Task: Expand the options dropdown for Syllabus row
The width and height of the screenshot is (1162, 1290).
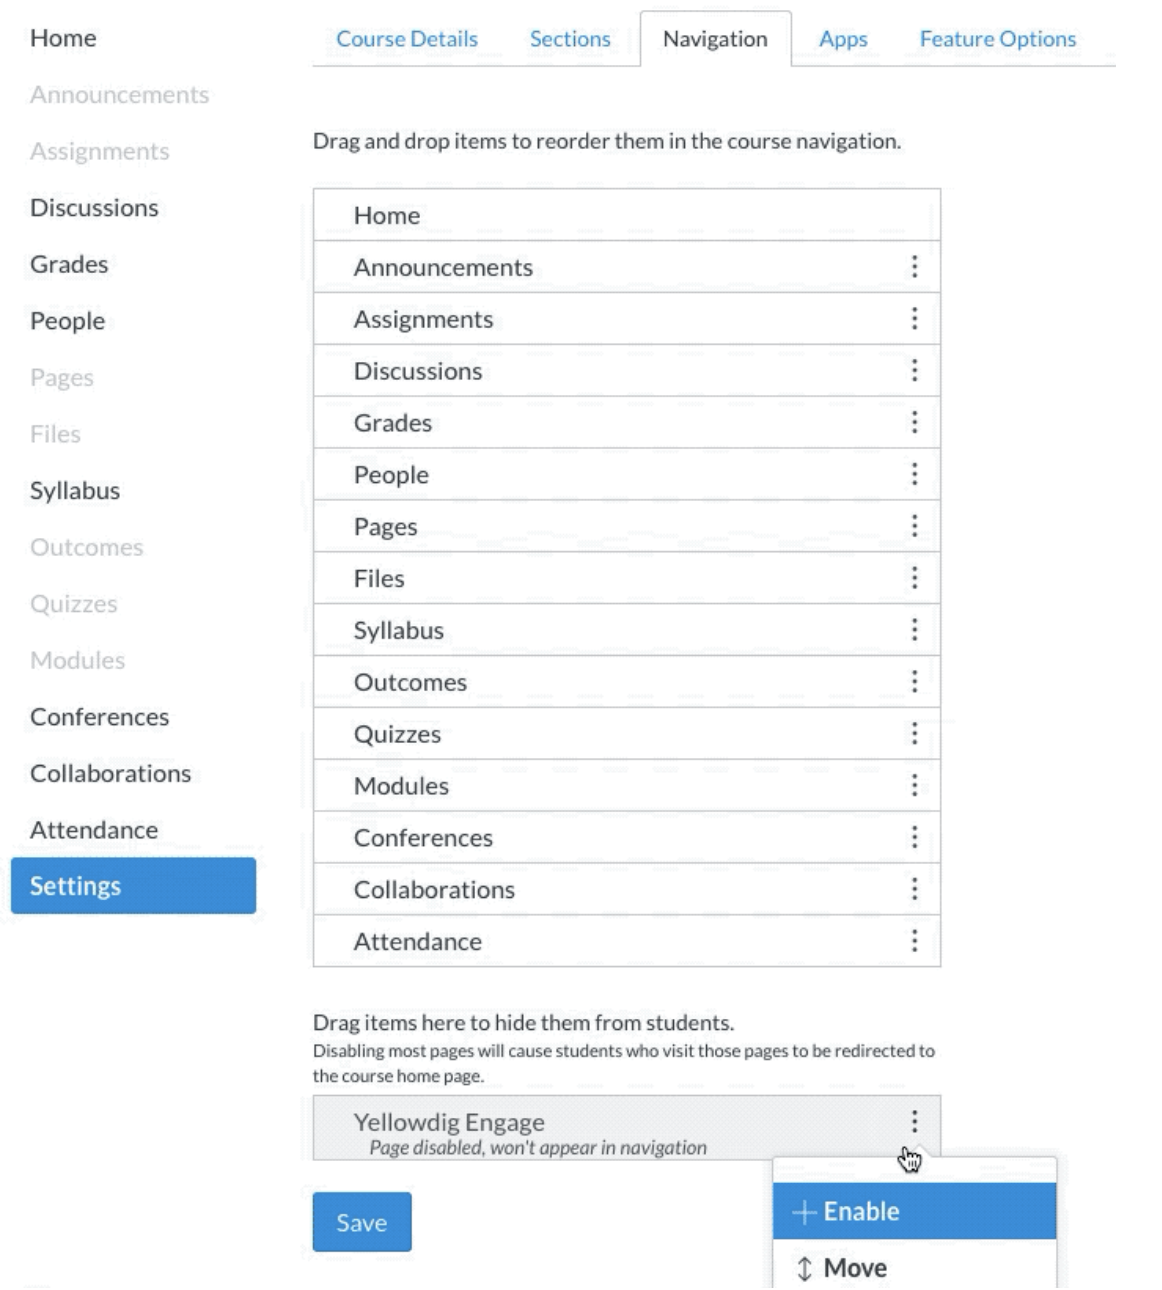Action: [914, 630]
